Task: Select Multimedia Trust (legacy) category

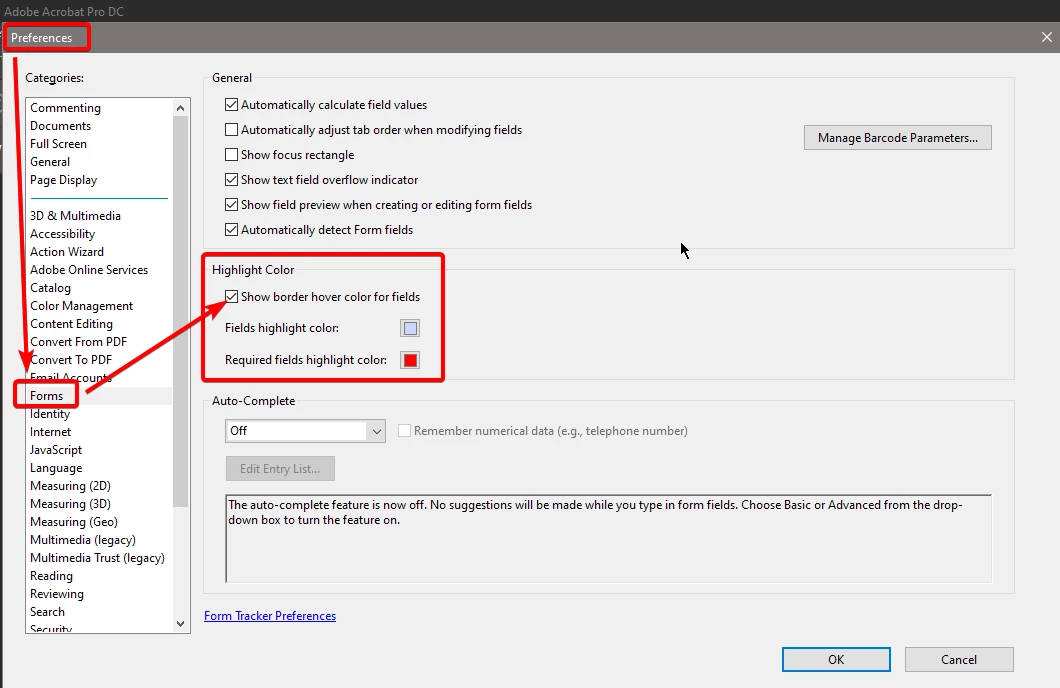Action: point(97,558)
